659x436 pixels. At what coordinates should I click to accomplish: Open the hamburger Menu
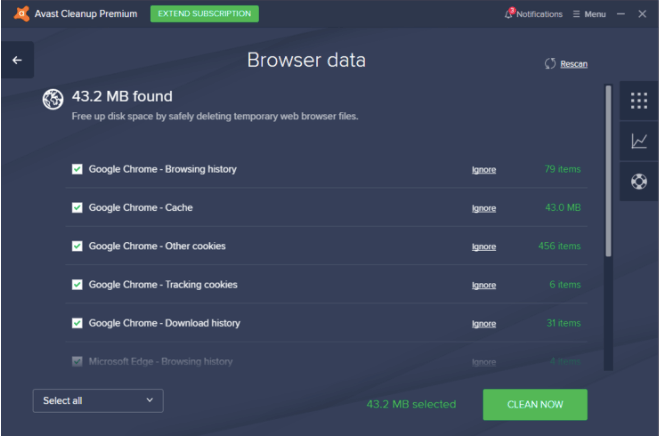[x=589, y=14]
